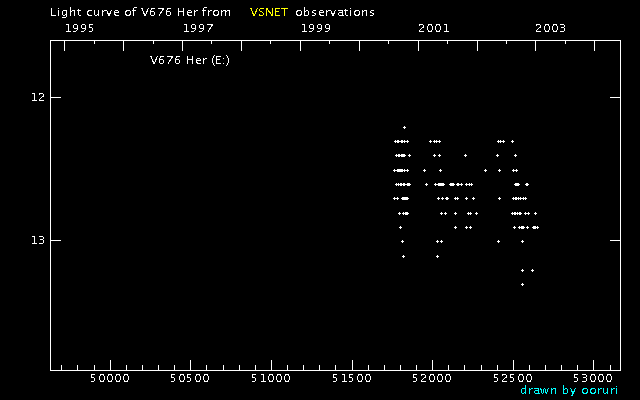The width and height of the screenshot is (640, 400).
Task: Click the year label 1995
Action: tap(80, 28)
